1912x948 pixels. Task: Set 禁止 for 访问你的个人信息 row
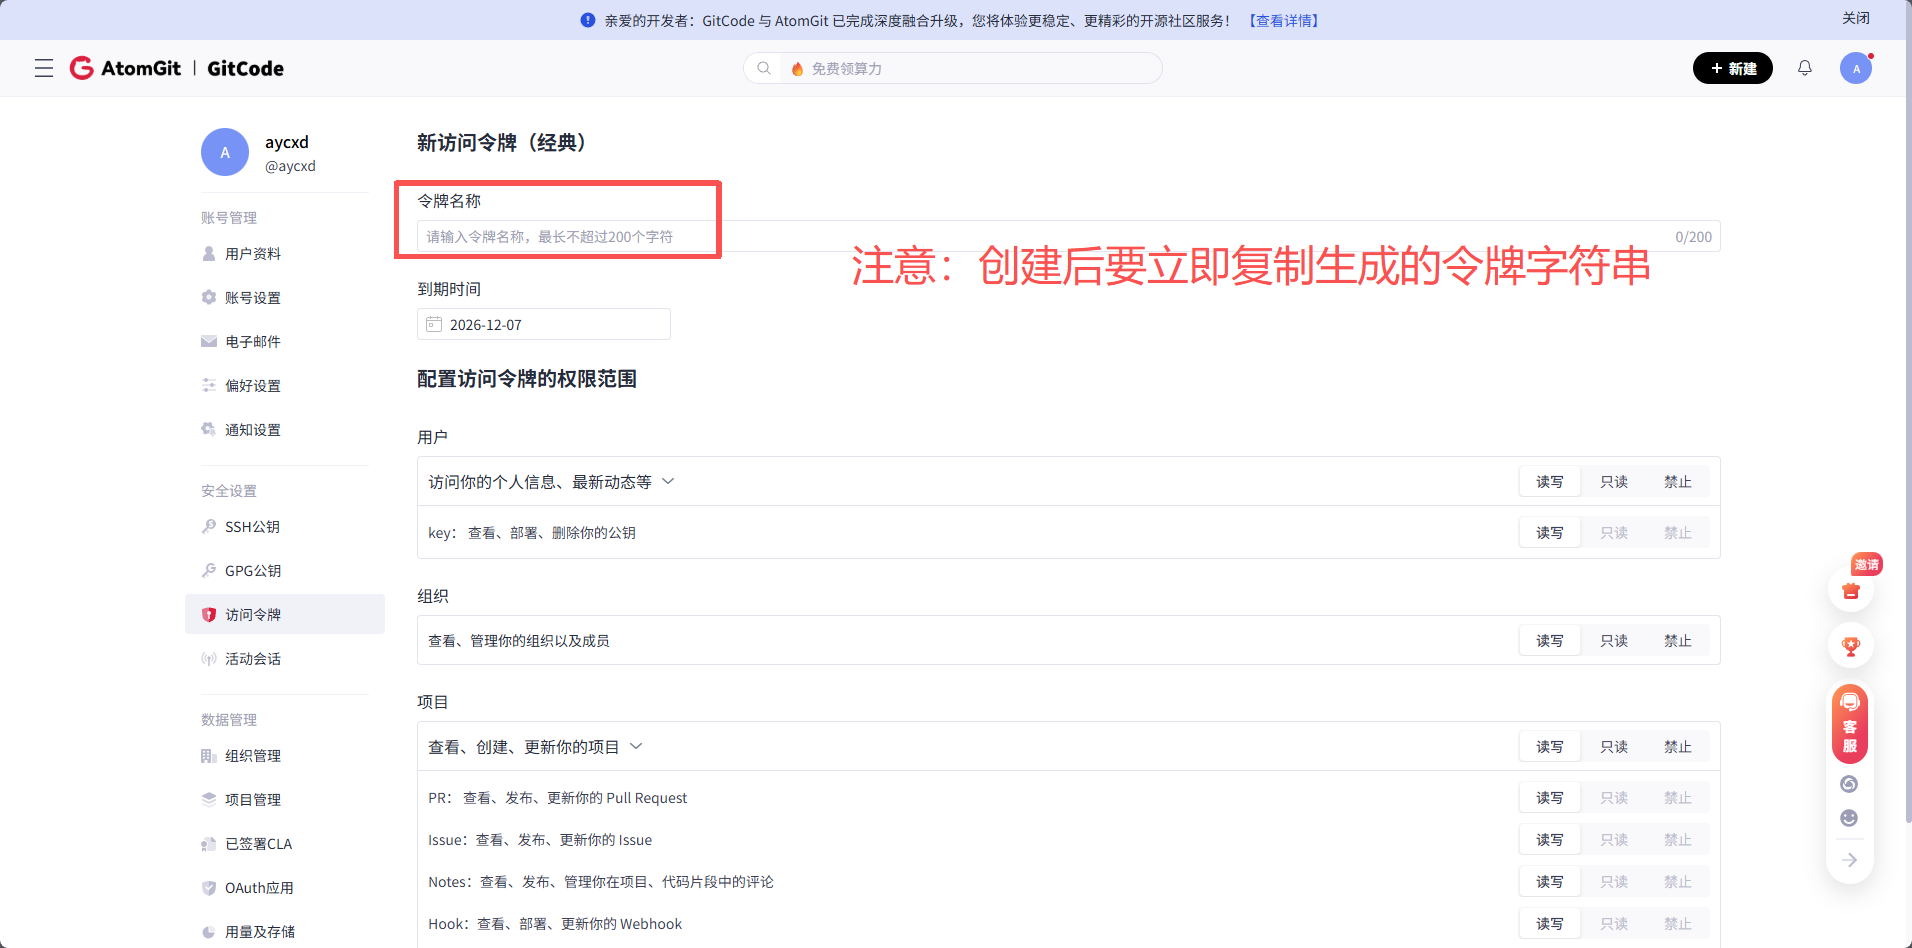coord(1678,482)
